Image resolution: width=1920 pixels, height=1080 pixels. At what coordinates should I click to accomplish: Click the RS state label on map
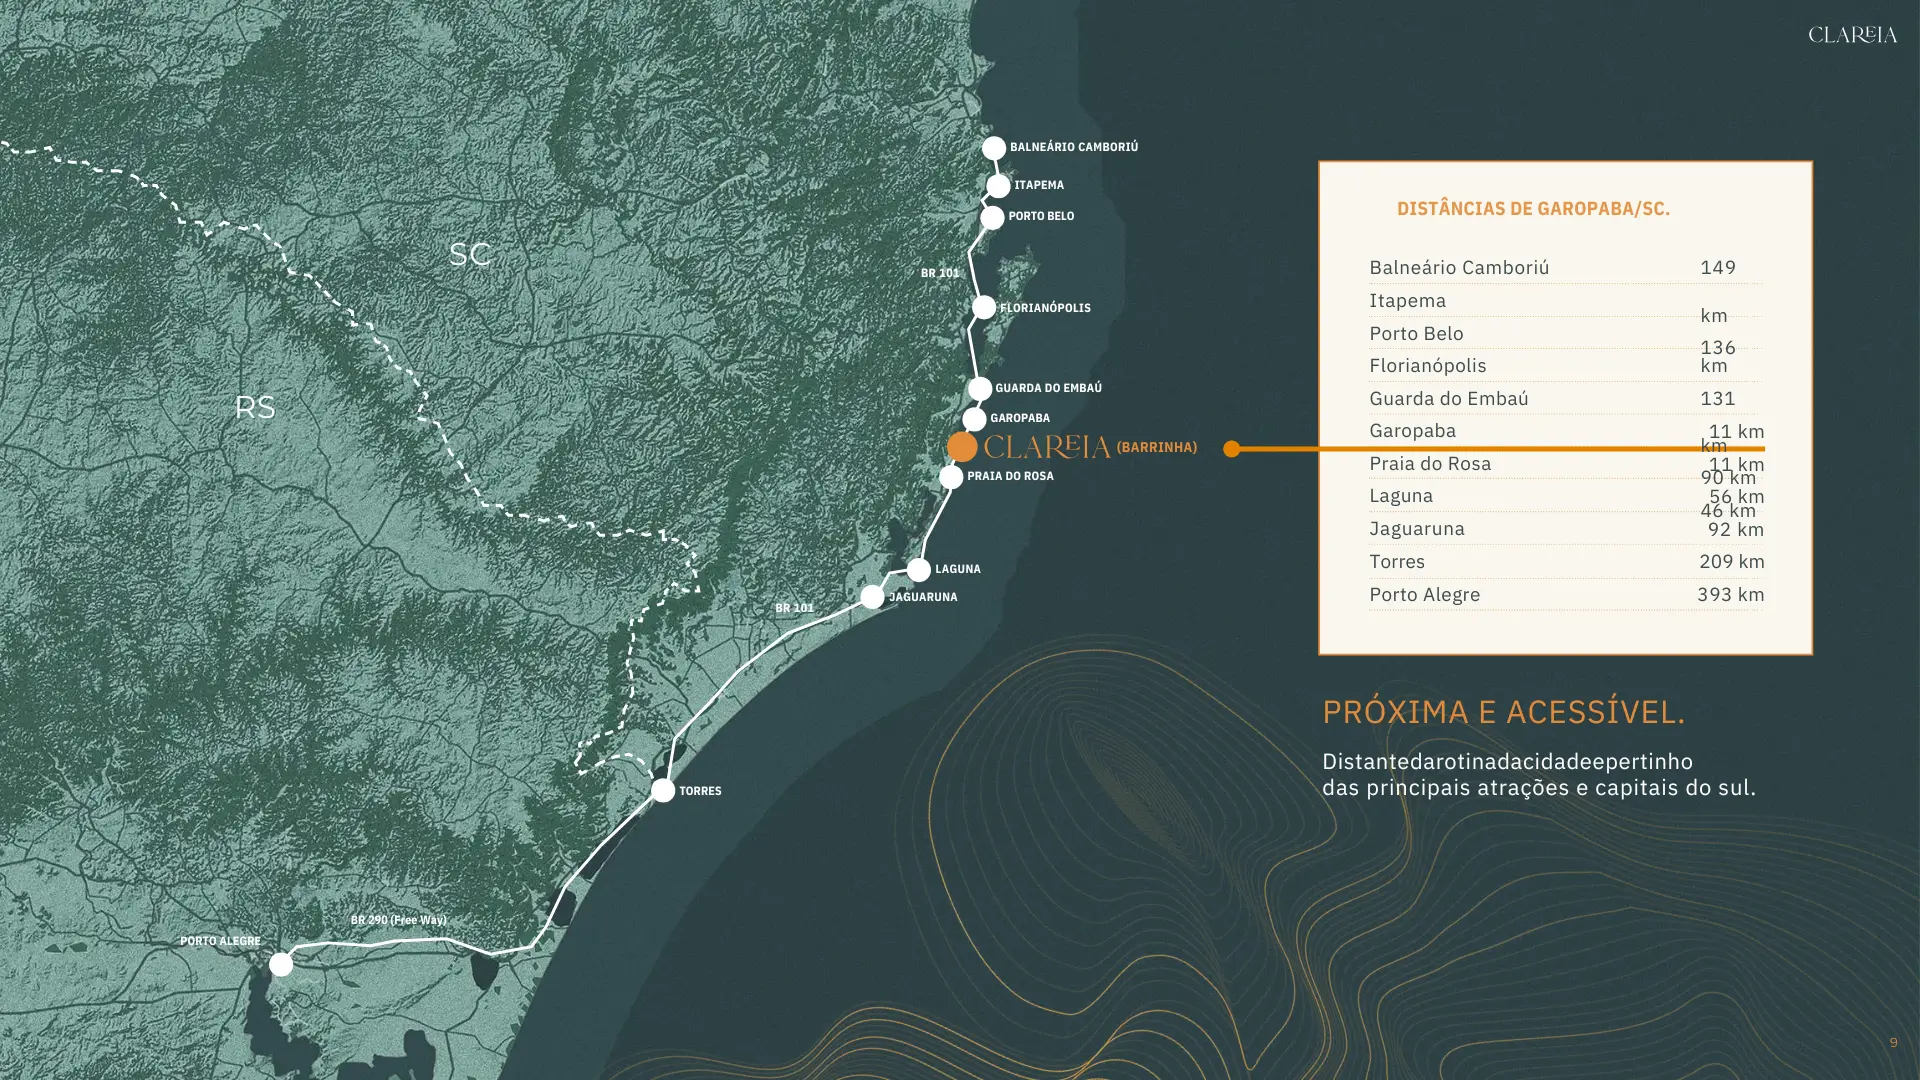coord(254,408)
